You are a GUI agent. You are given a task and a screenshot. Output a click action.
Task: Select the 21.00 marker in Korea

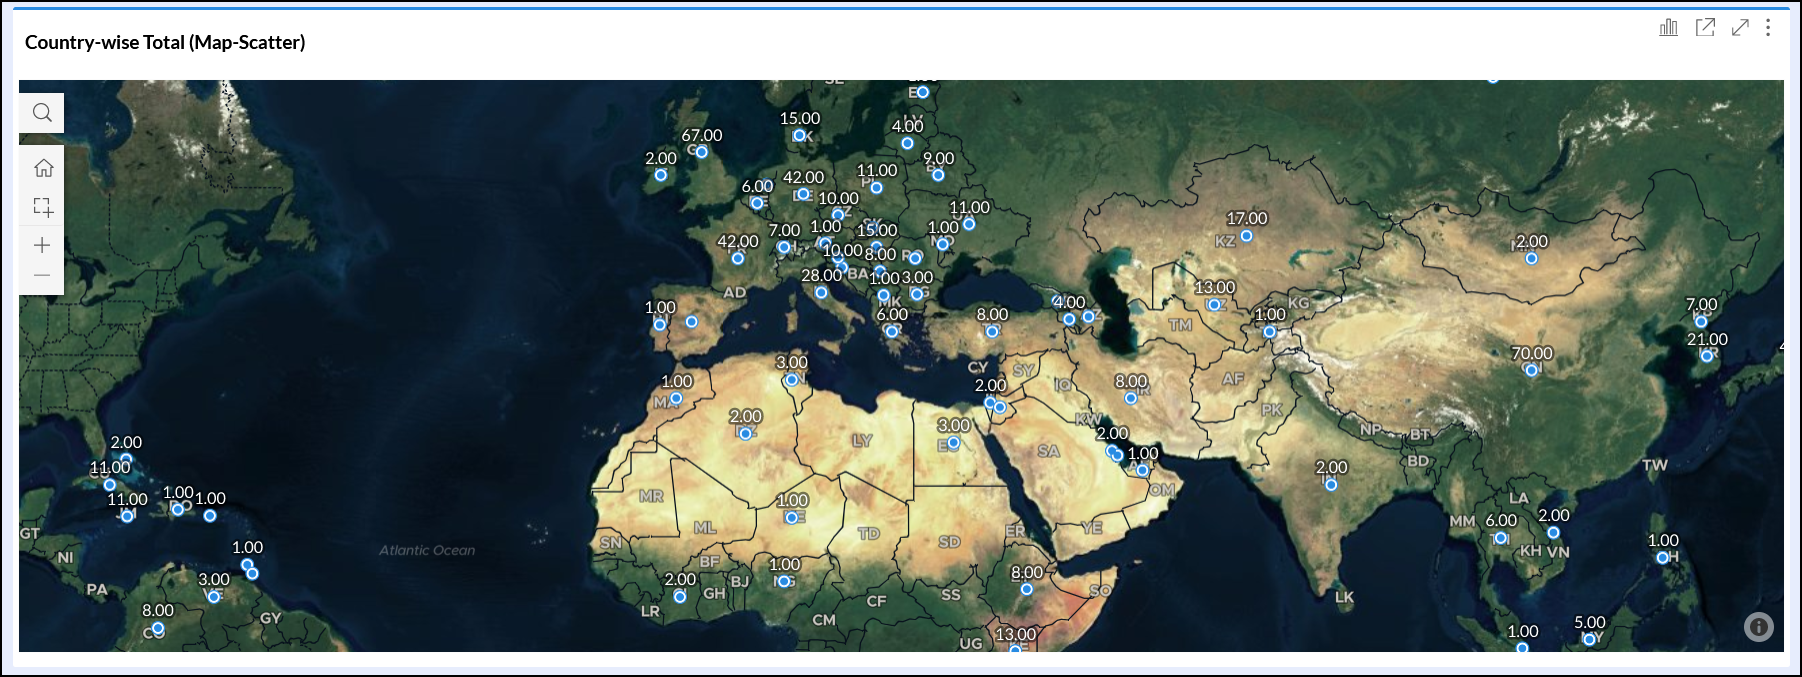[x=1707, y=356]
